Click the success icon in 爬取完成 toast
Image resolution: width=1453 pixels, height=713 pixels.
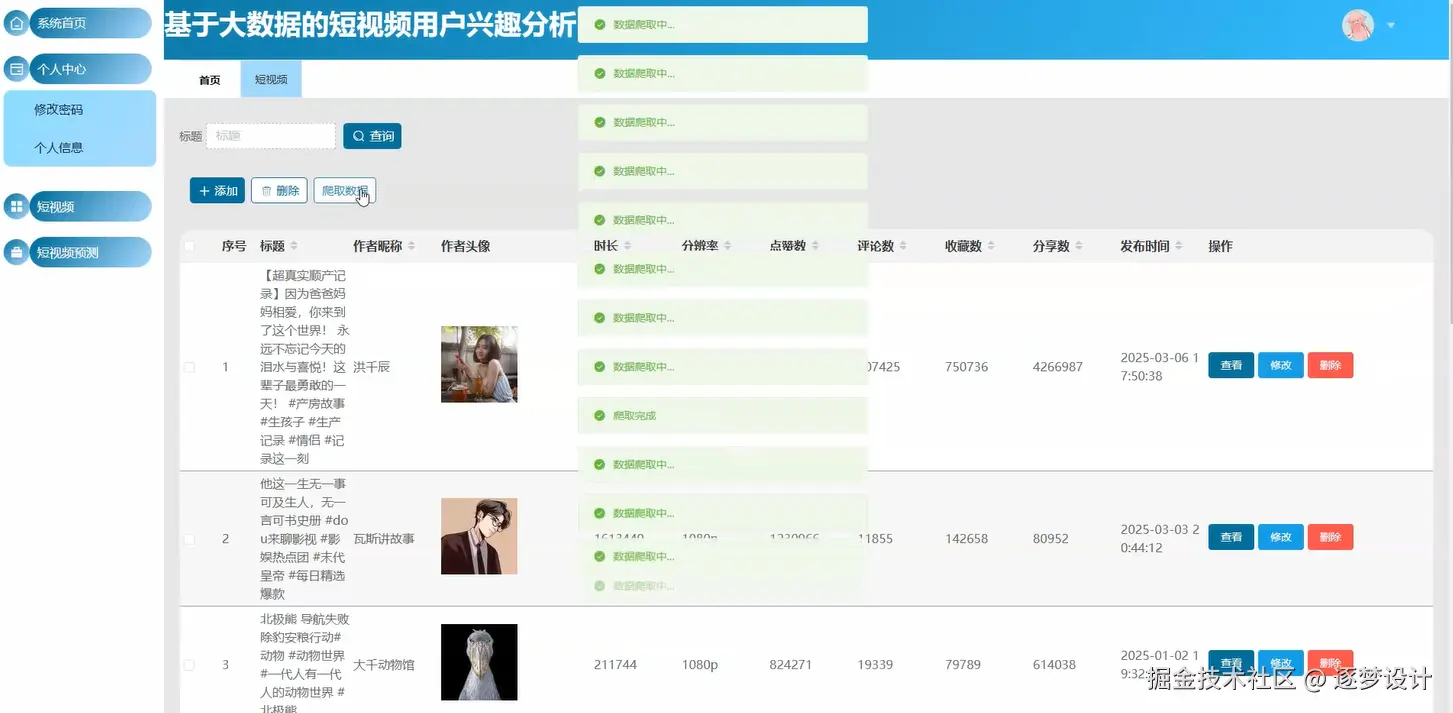pyautogui.click(x=600, y=416)
